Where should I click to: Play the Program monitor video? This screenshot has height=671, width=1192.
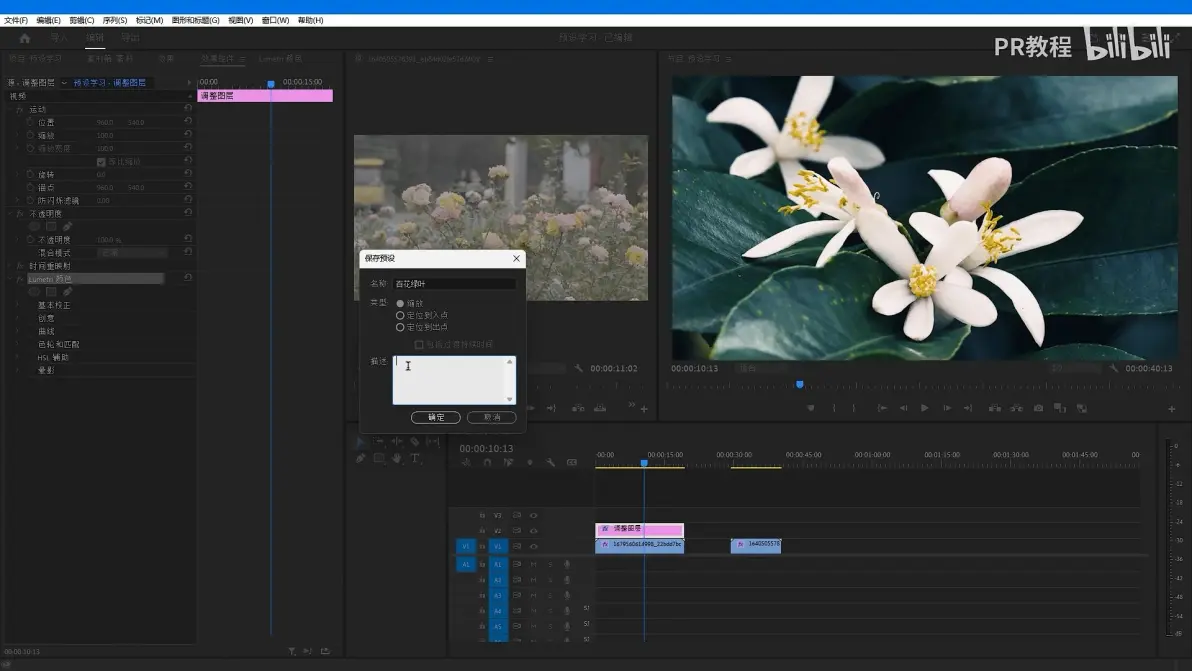pyautogui.click(x=924, y=408)
